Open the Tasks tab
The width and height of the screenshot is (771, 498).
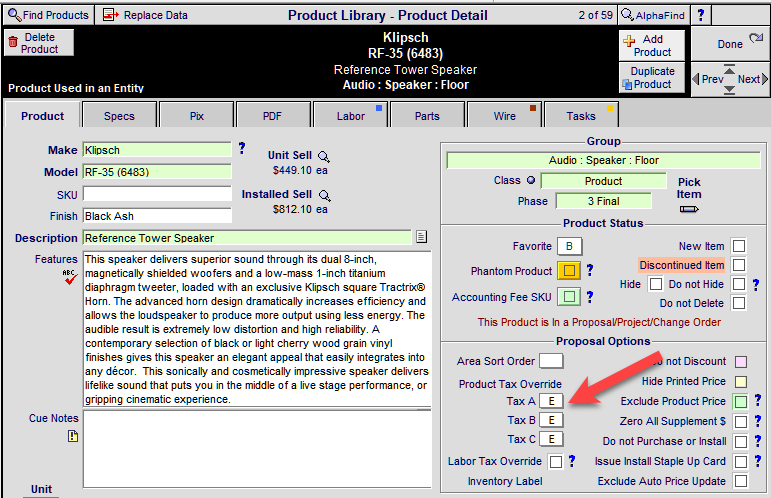(581, 116)
